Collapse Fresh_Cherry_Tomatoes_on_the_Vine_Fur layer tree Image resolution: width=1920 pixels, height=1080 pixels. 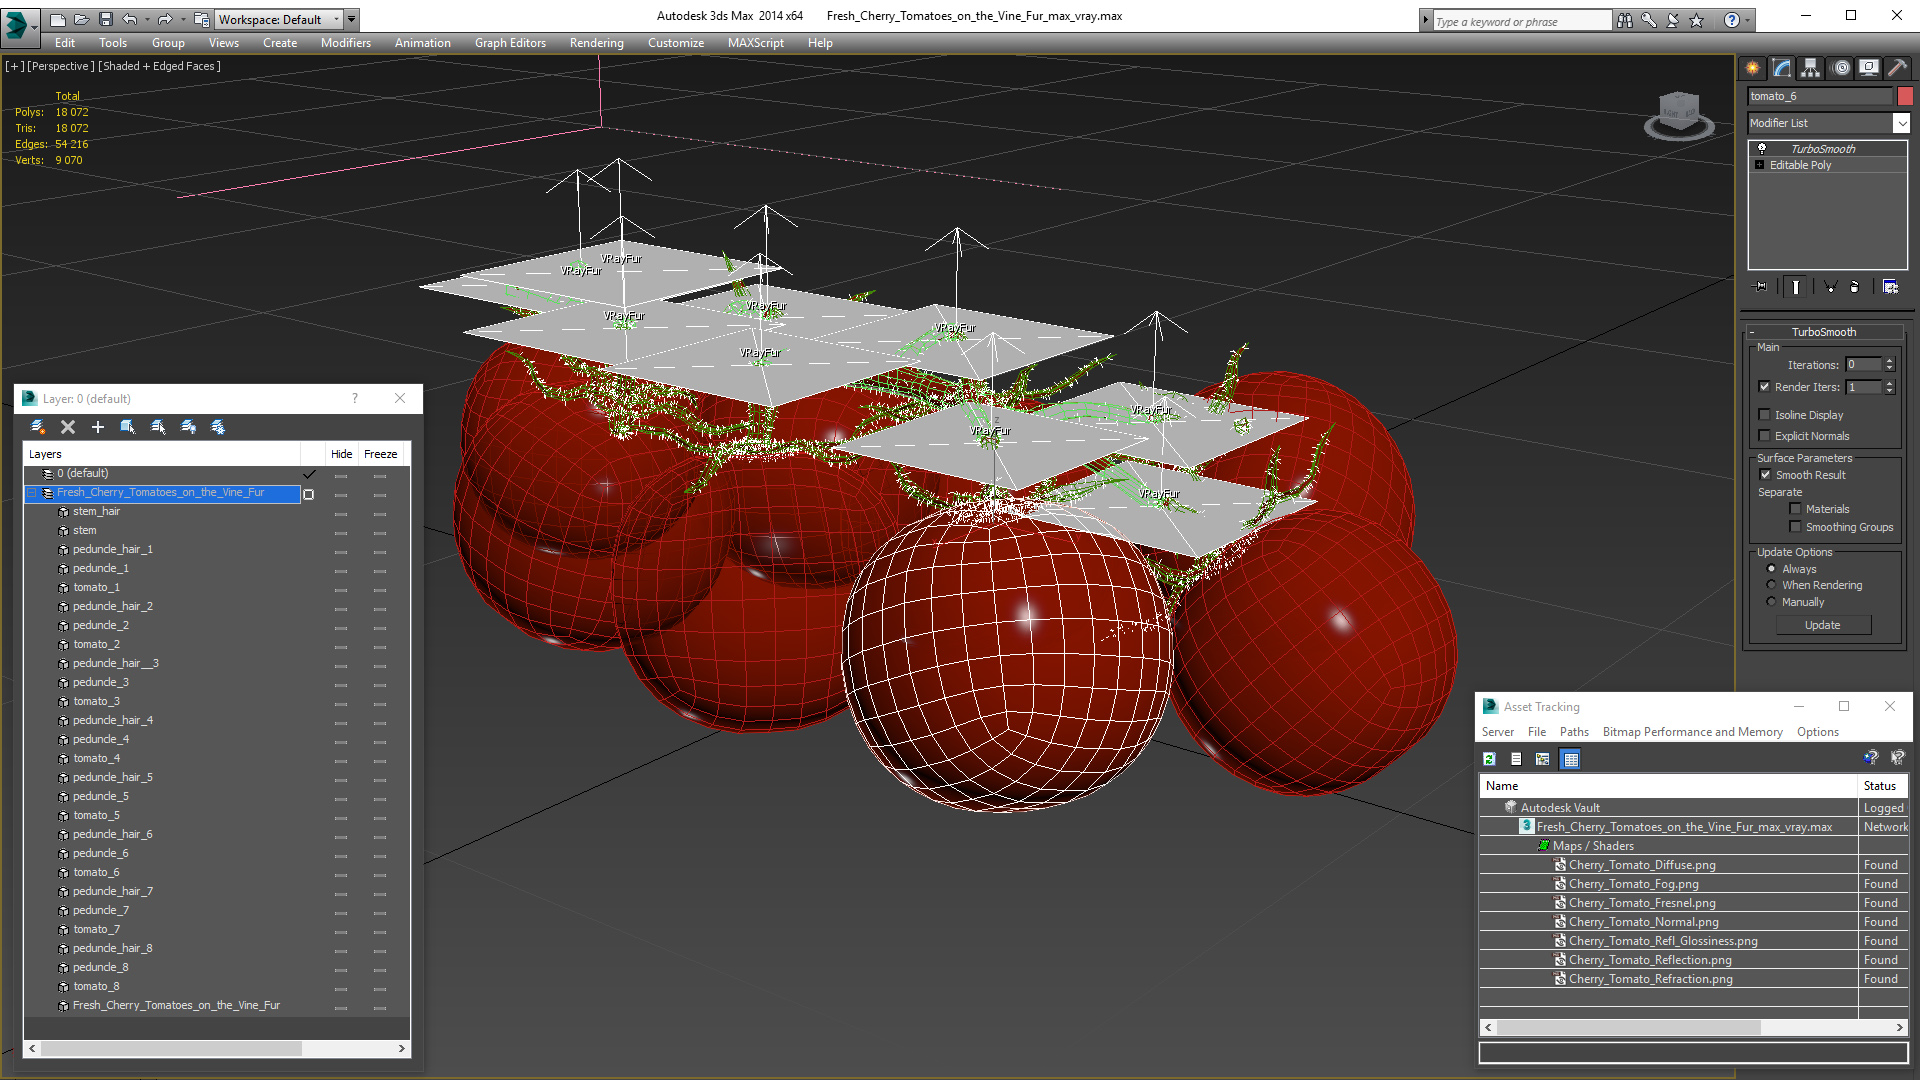31,493
